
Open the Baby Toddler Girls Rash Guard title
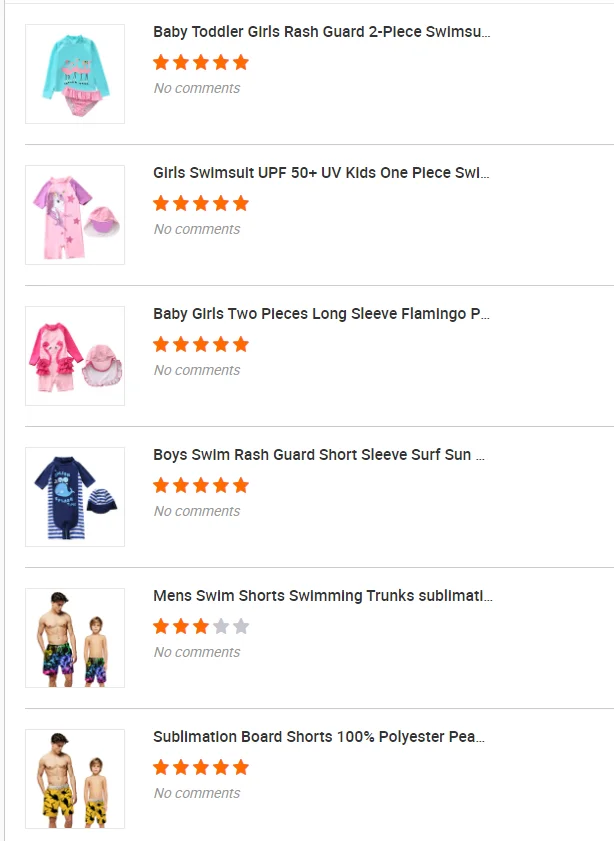[x=321, y=32]
